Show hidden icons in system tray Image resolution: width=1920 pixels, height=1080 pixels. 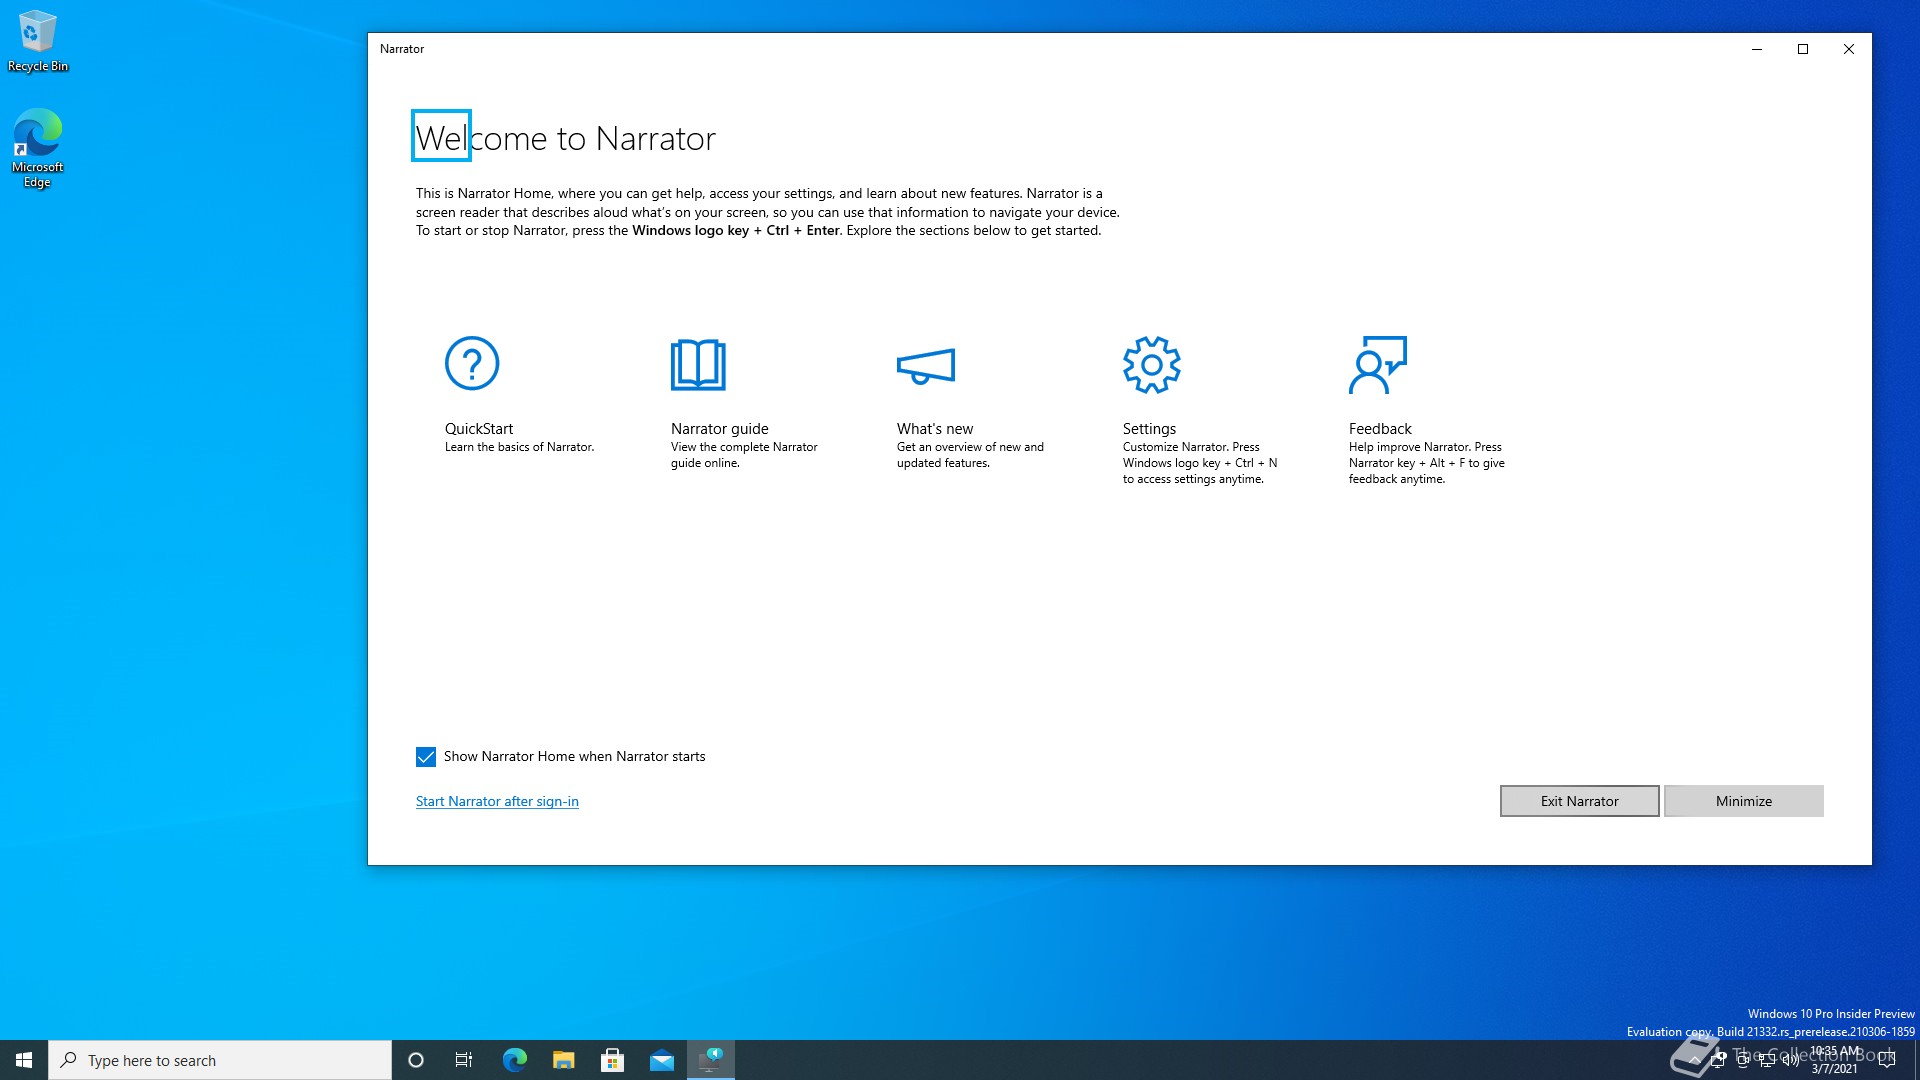(1695, 1060)
